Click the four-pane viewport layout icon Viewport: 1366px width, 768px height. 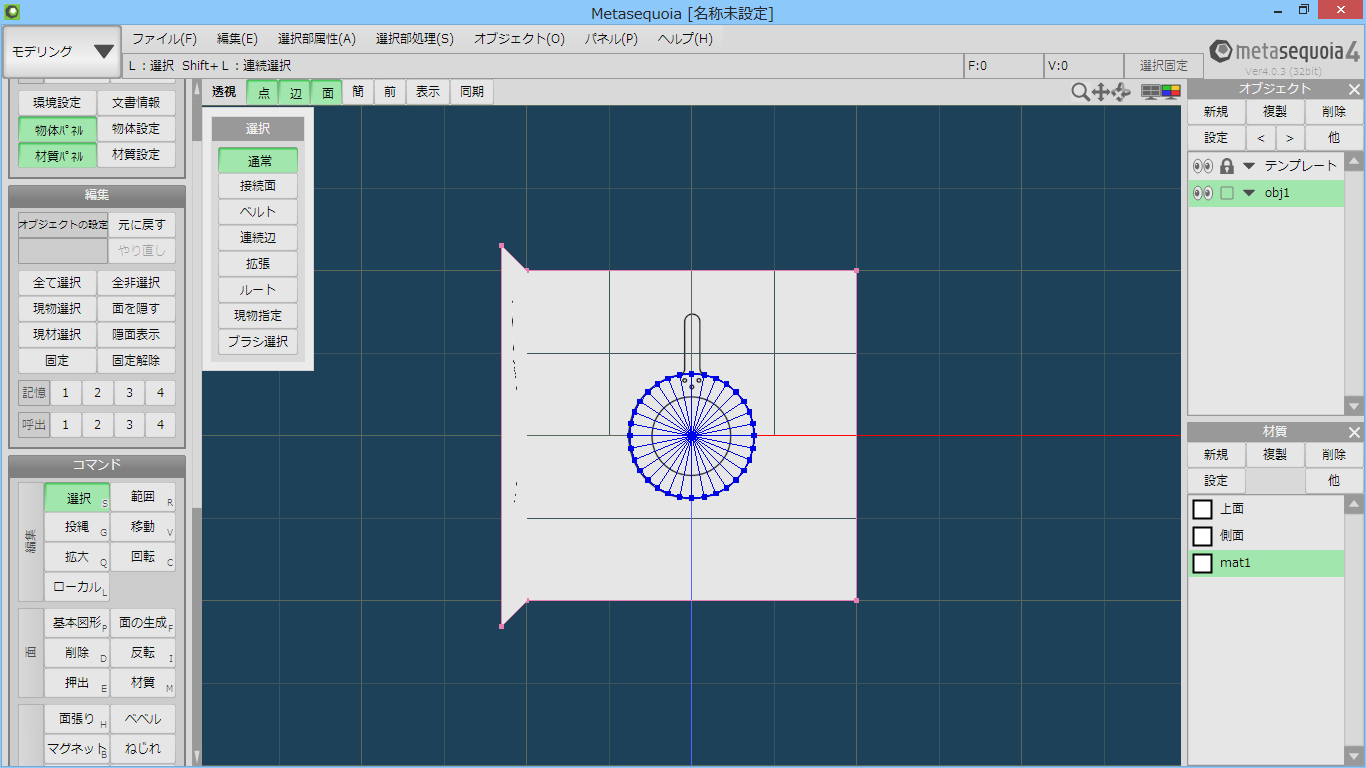tap(1150, 92)
